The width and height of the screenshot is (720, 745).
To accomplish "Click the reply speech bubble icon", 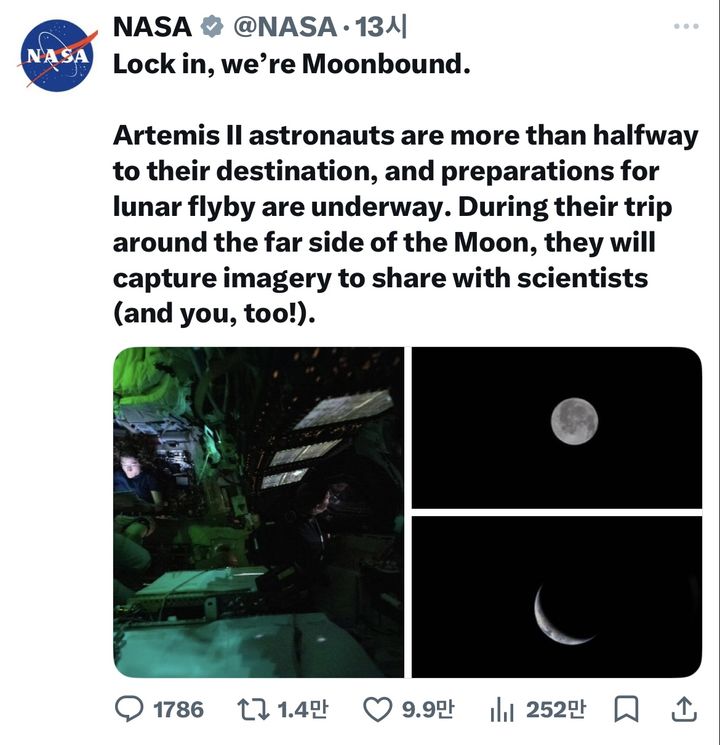I will click(x=131, y=709).
